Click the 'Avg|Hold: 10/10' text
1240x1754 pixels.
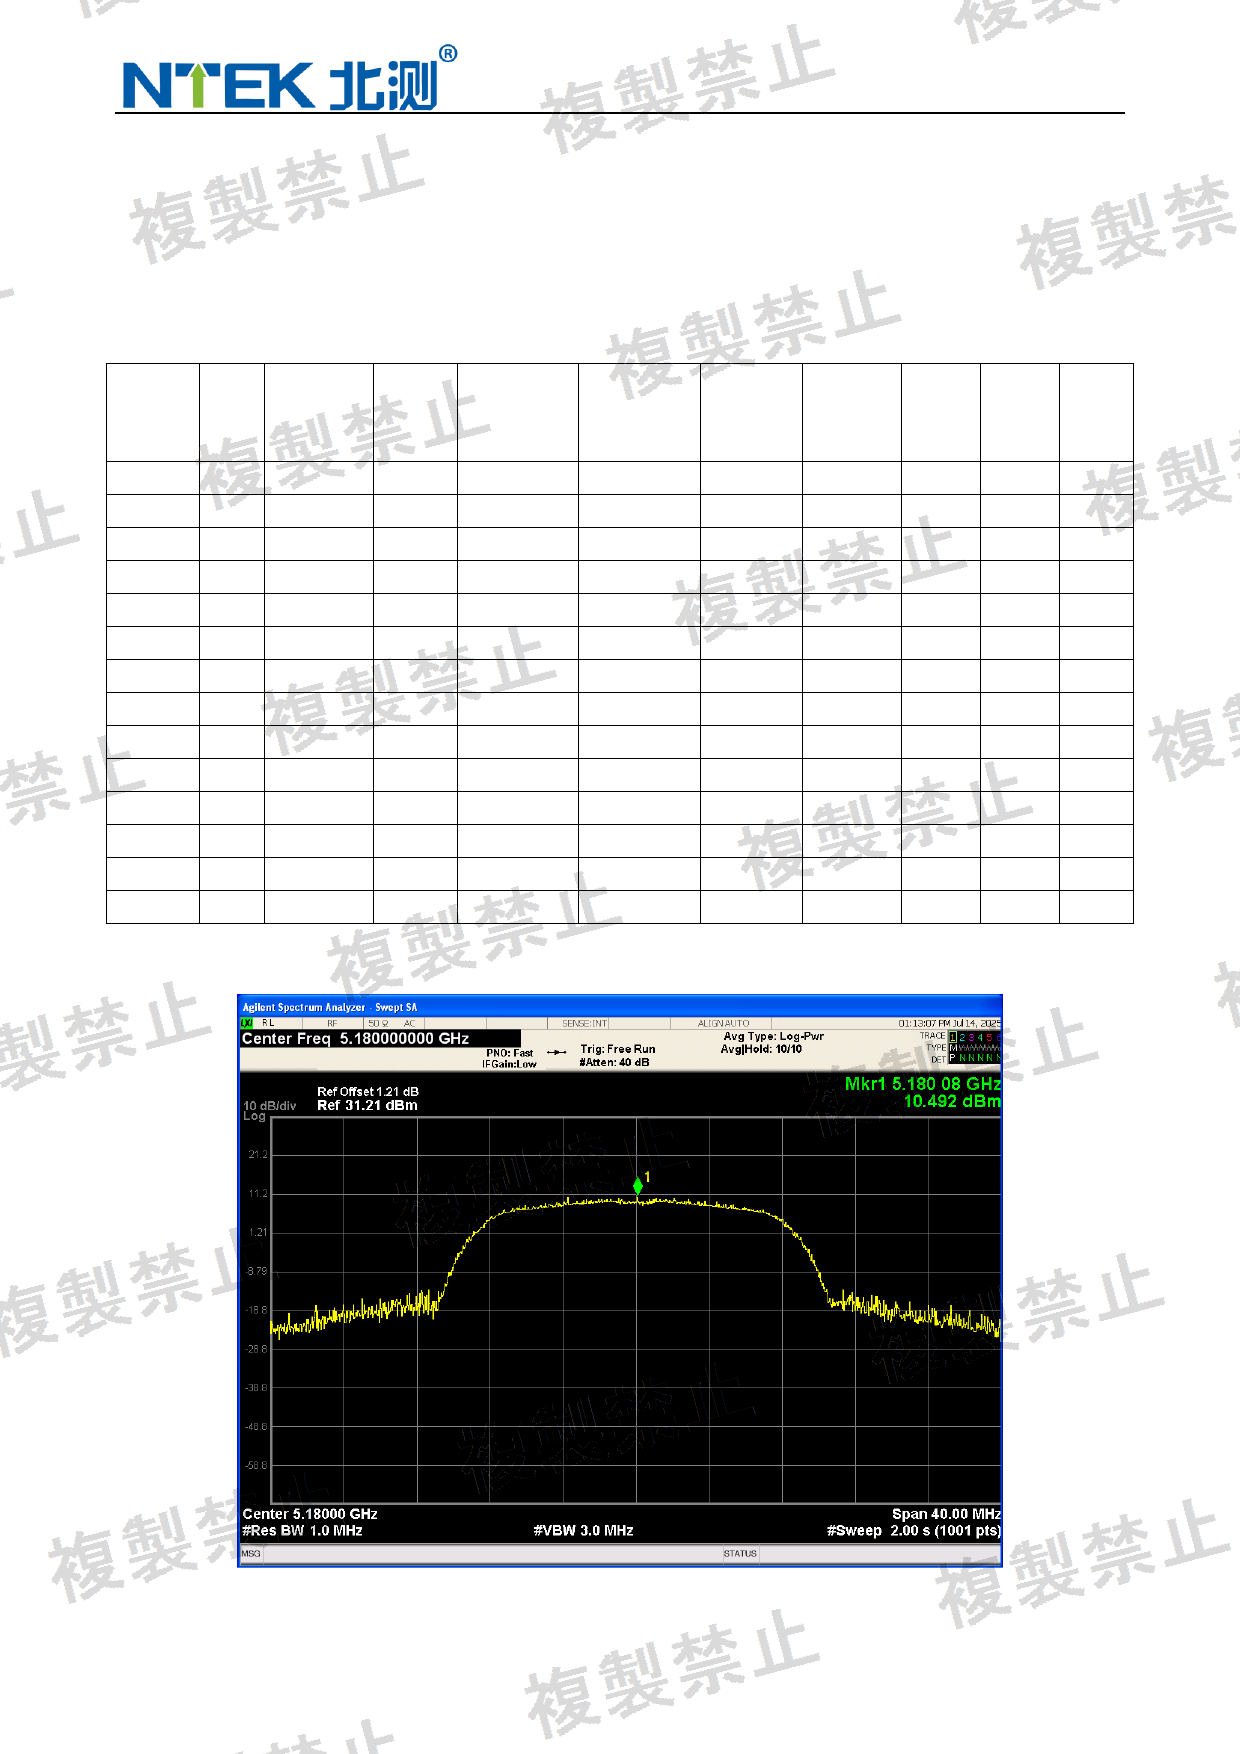click(762, 1049)
